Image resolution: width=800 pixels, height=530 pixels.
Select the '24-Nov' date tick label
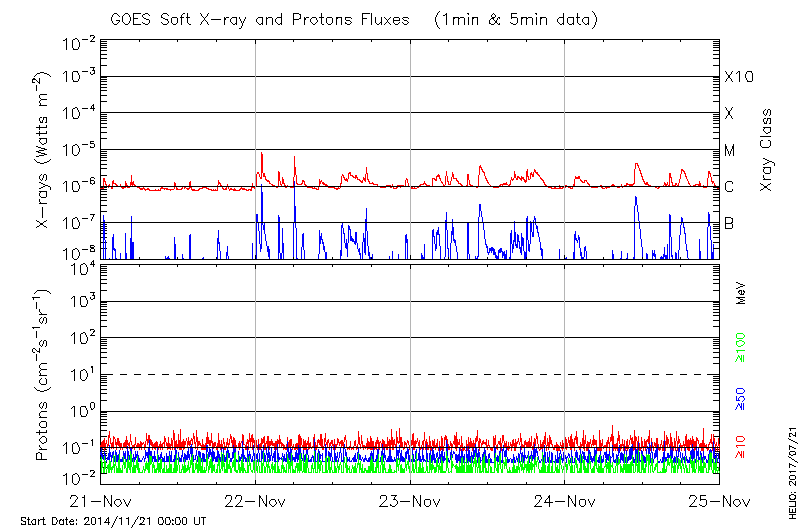coord(565,501)
